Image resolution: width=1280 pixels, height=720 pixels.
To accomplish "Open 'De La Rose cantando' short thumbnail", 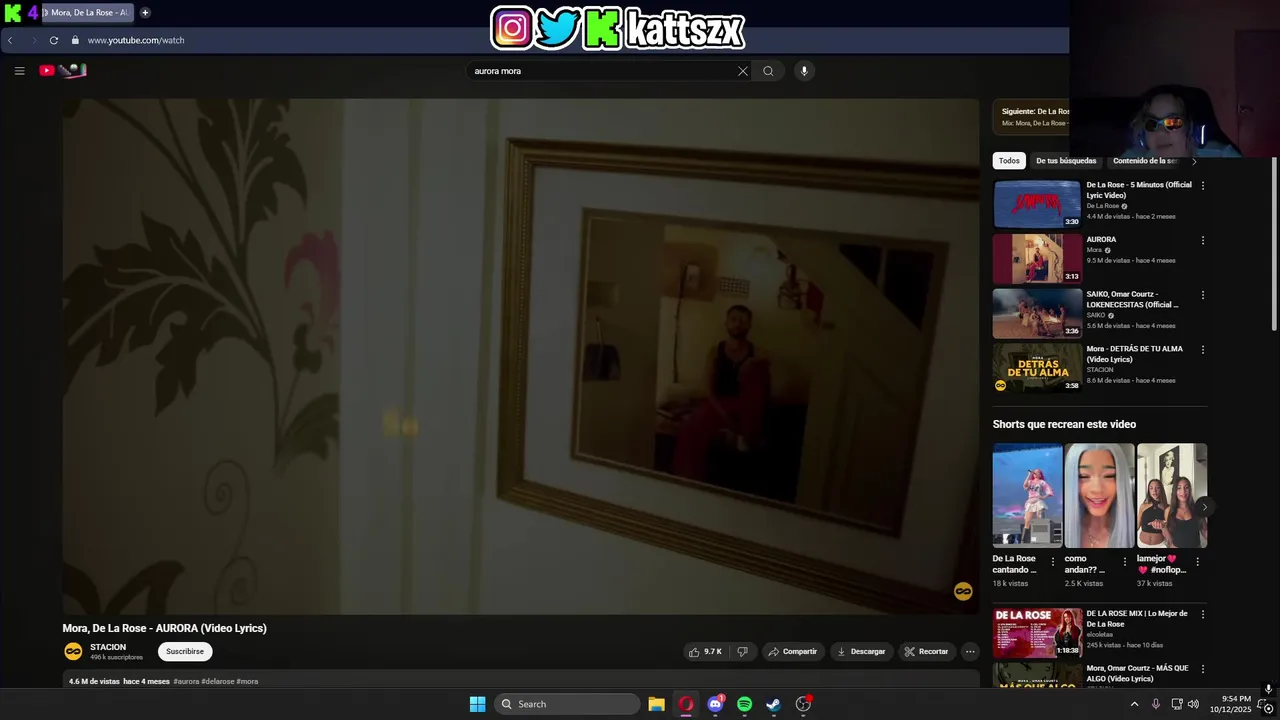I will tap(1027, 496).
